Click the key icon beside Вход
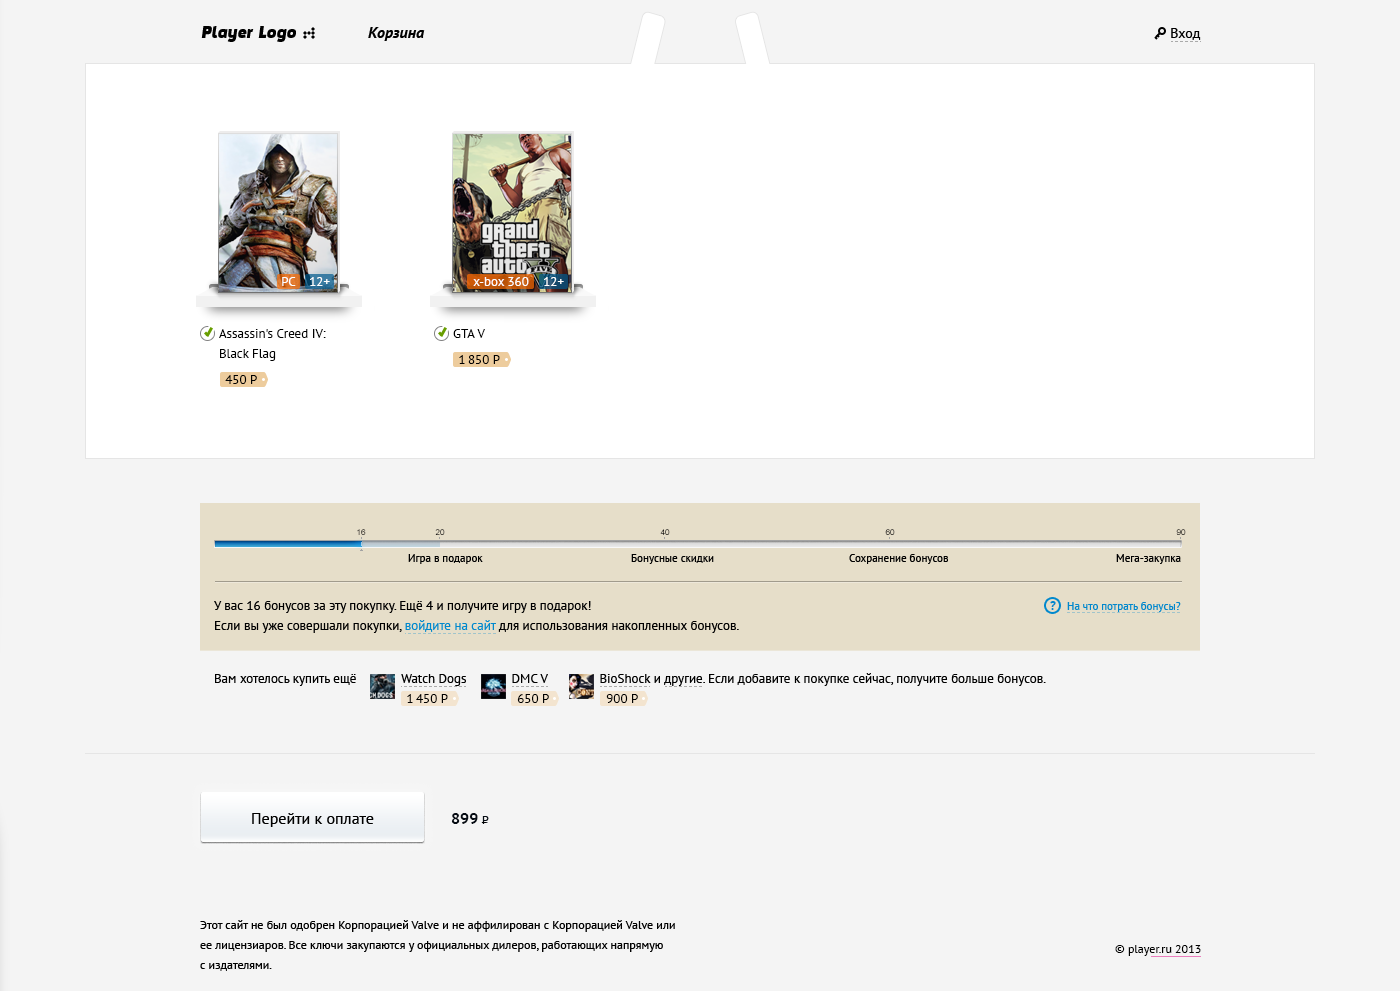The width and height of the screenshot is (1400, 991). point(1160,33)
